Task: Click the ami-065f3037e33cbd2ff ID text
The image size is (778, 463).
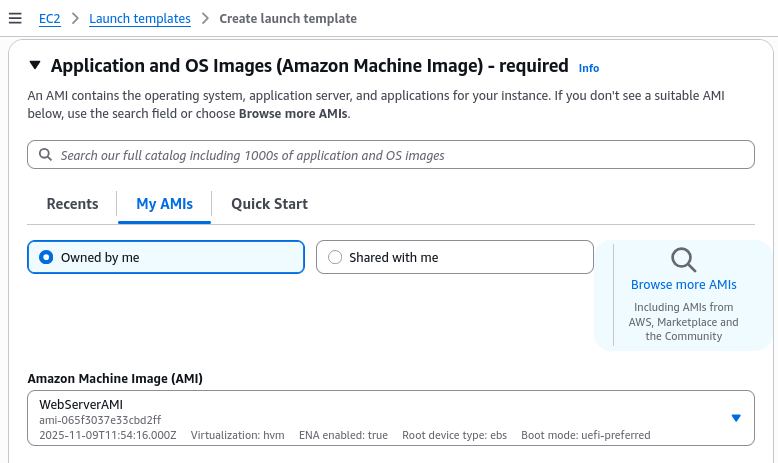Action: coord(100,420)
